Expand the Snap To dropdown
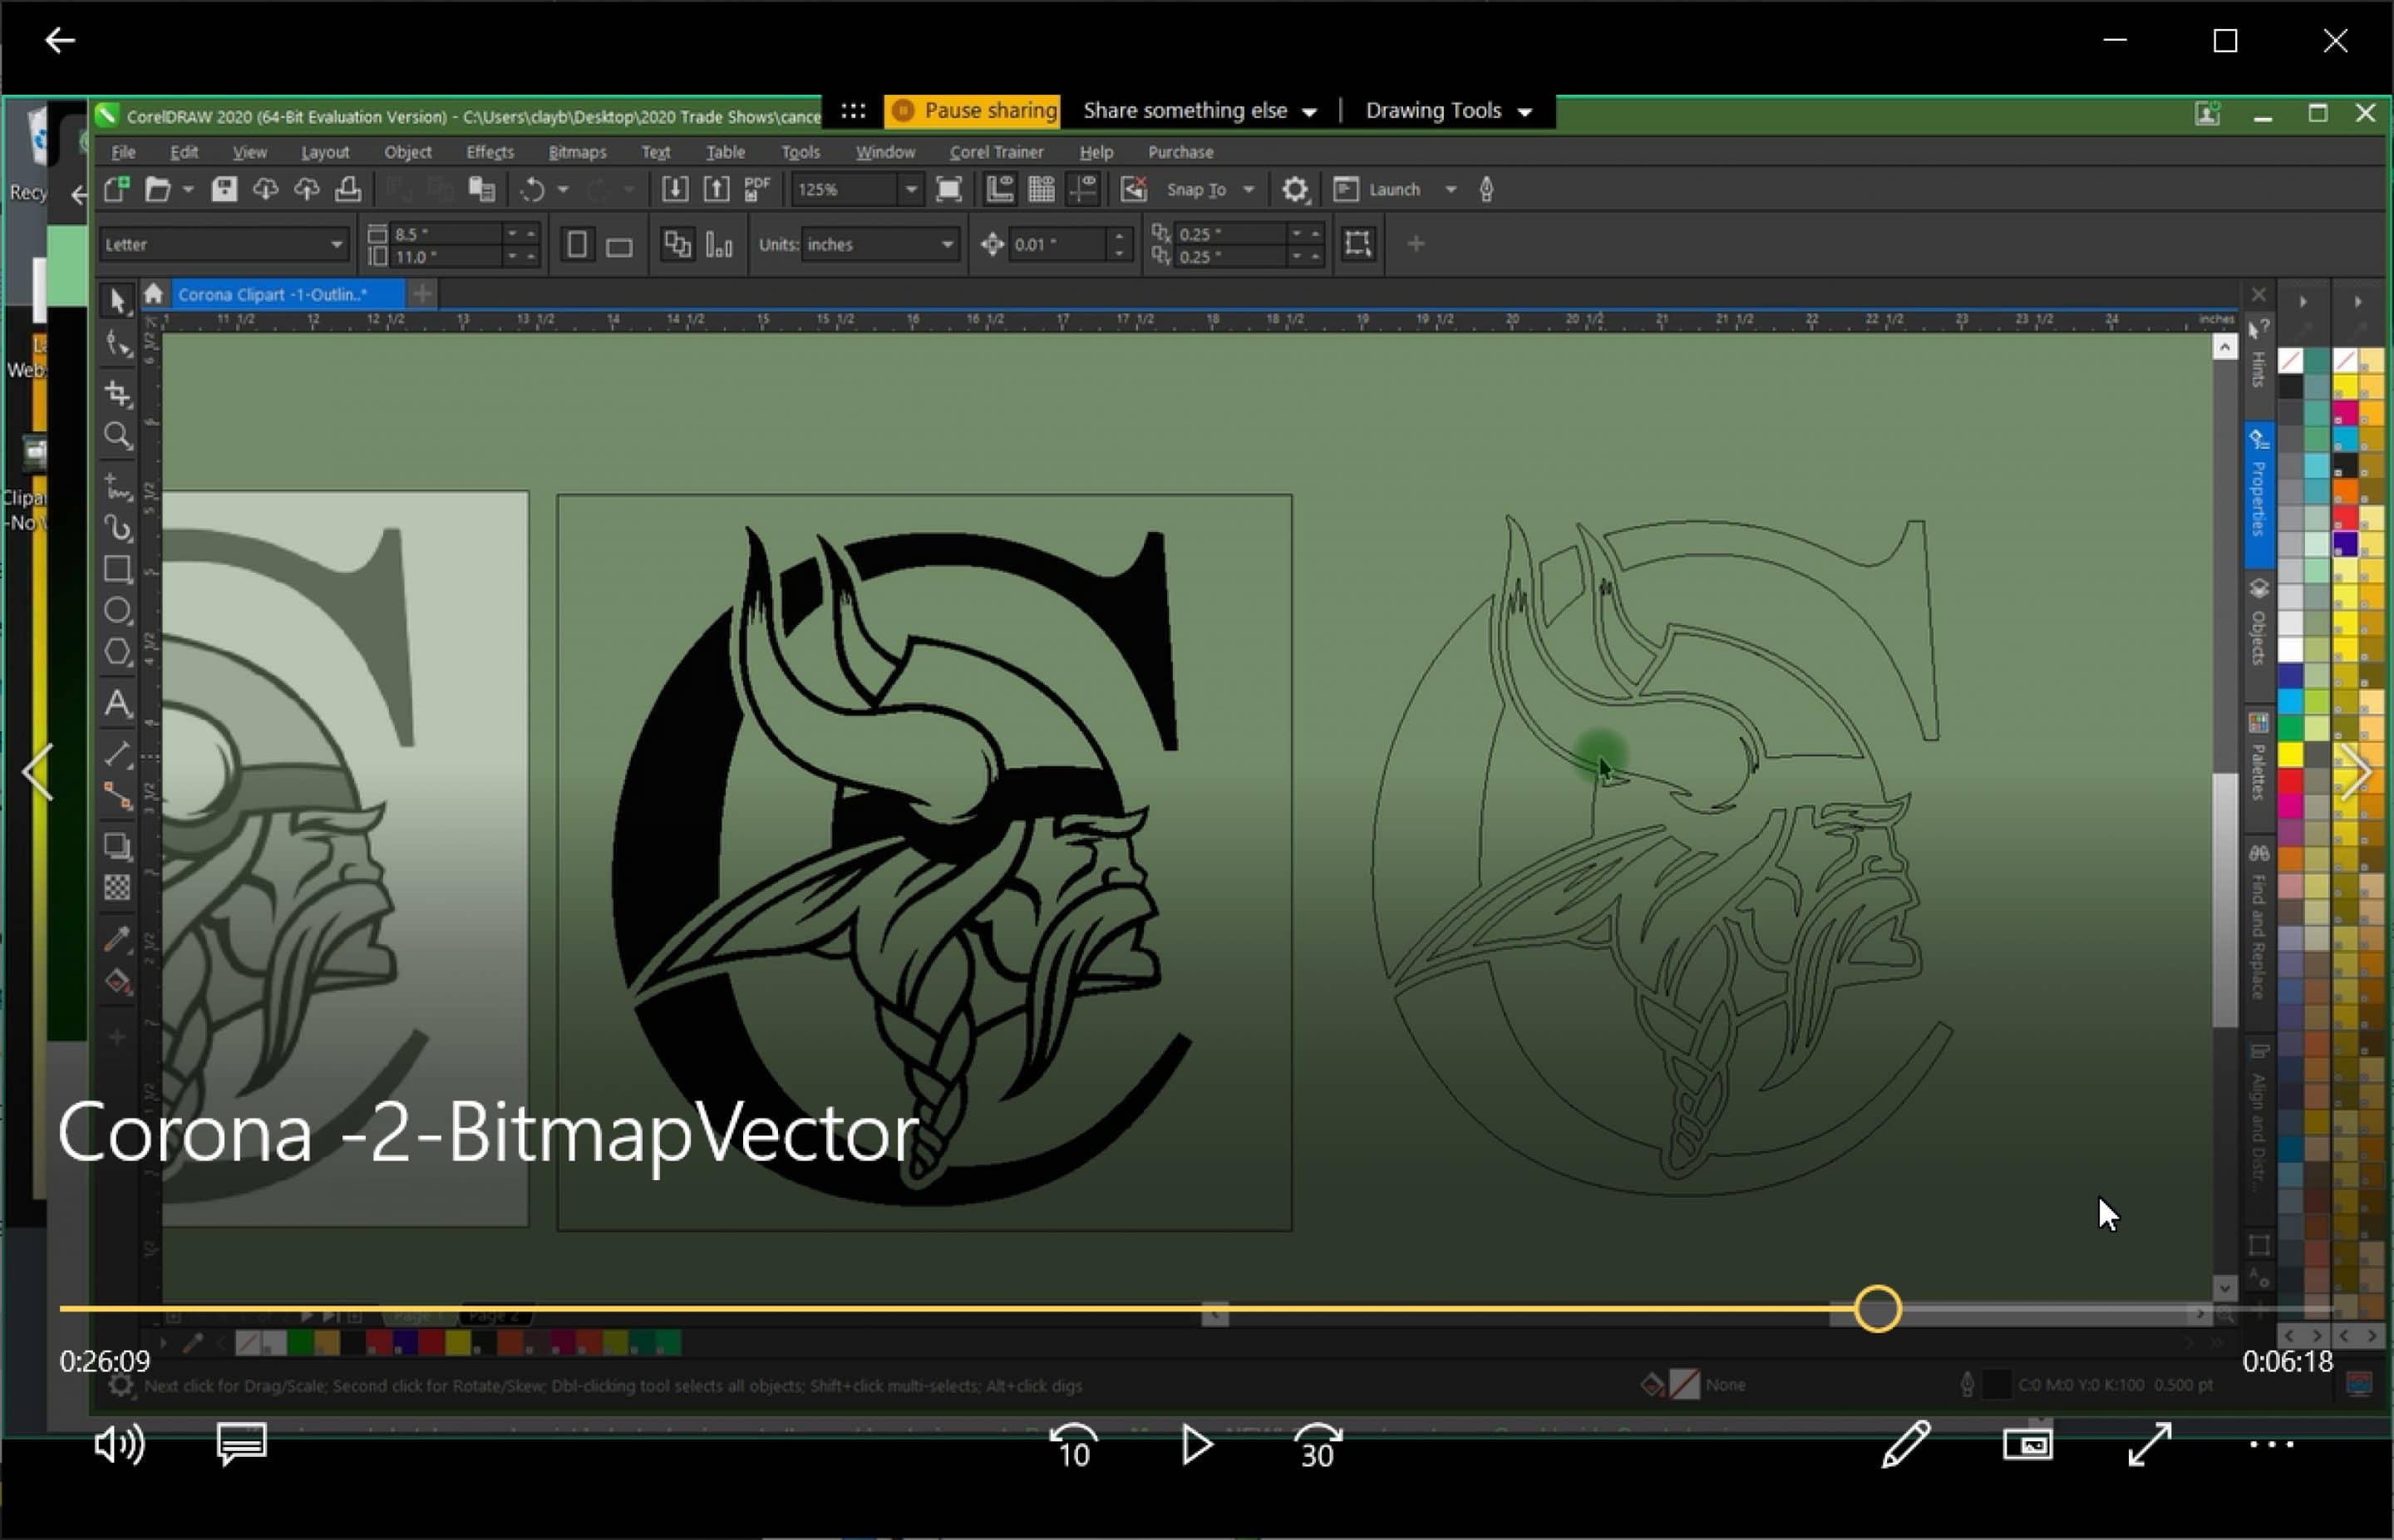This screenshot has height=1540, width=2394. [x=1248, y=189]
